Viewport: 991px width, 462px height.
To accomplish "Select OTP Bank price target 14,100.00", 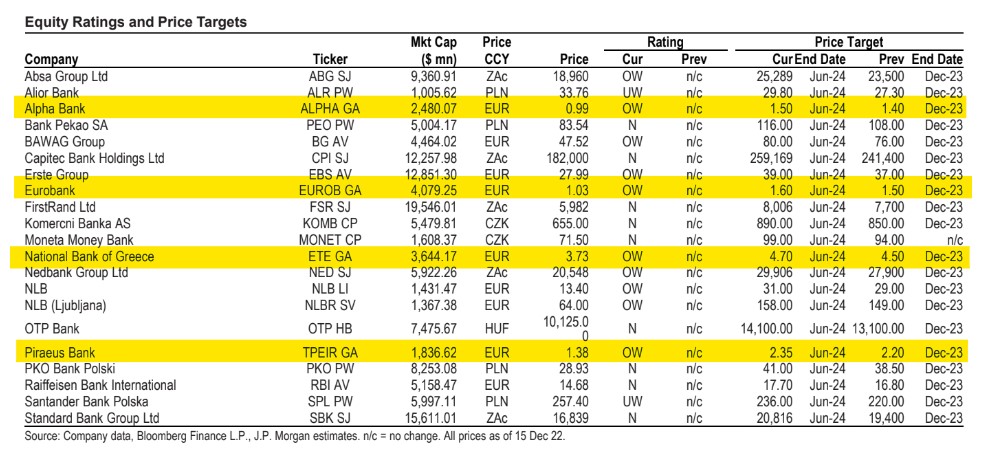I will click(767, 329).
